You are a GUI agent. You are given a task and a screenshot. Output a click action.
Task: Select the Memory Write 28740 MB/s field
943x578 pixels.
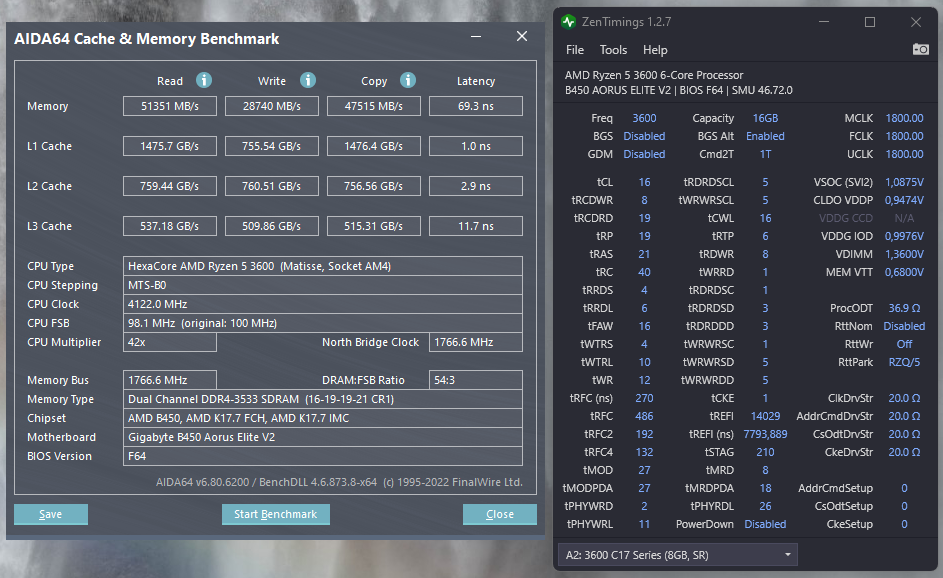point(272,106)
